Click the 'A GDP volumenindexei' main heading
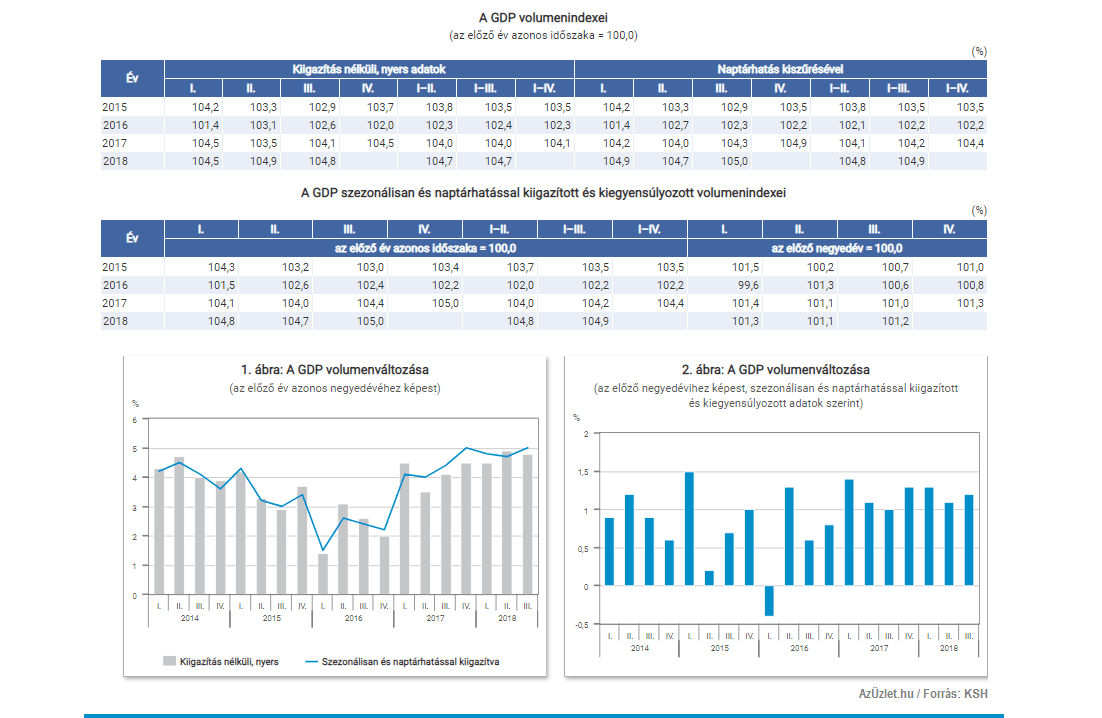 [543, 17]
